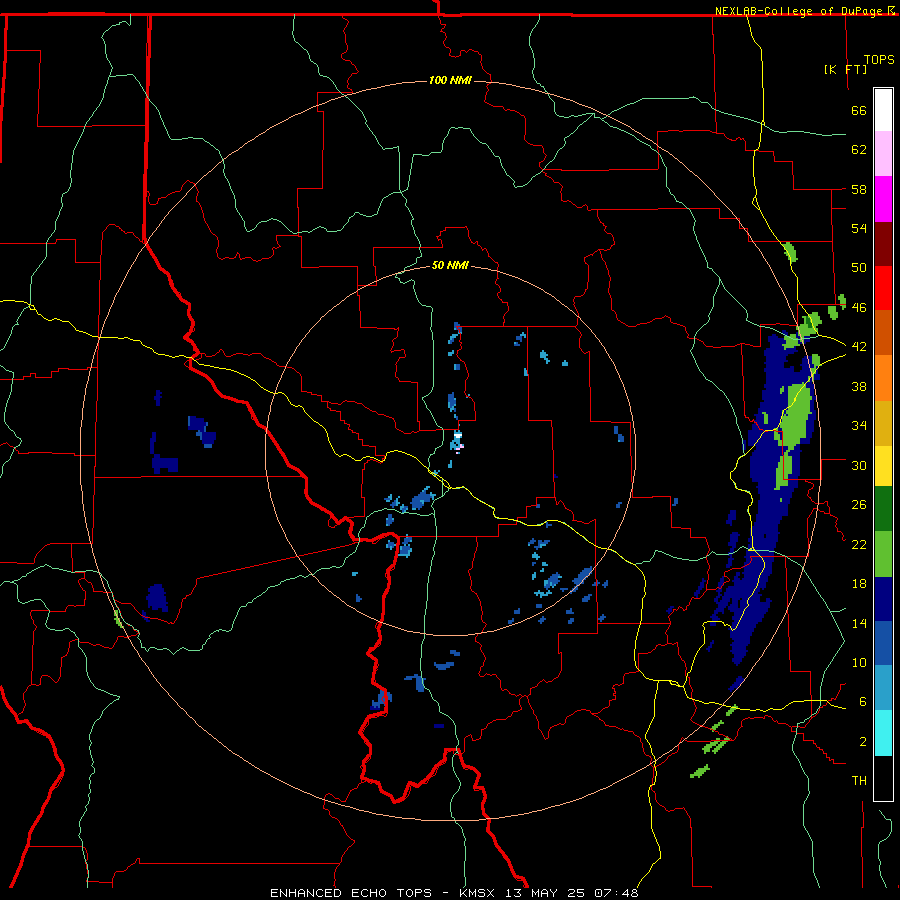Click the 50 value on the legend scale

coord(859,268)
